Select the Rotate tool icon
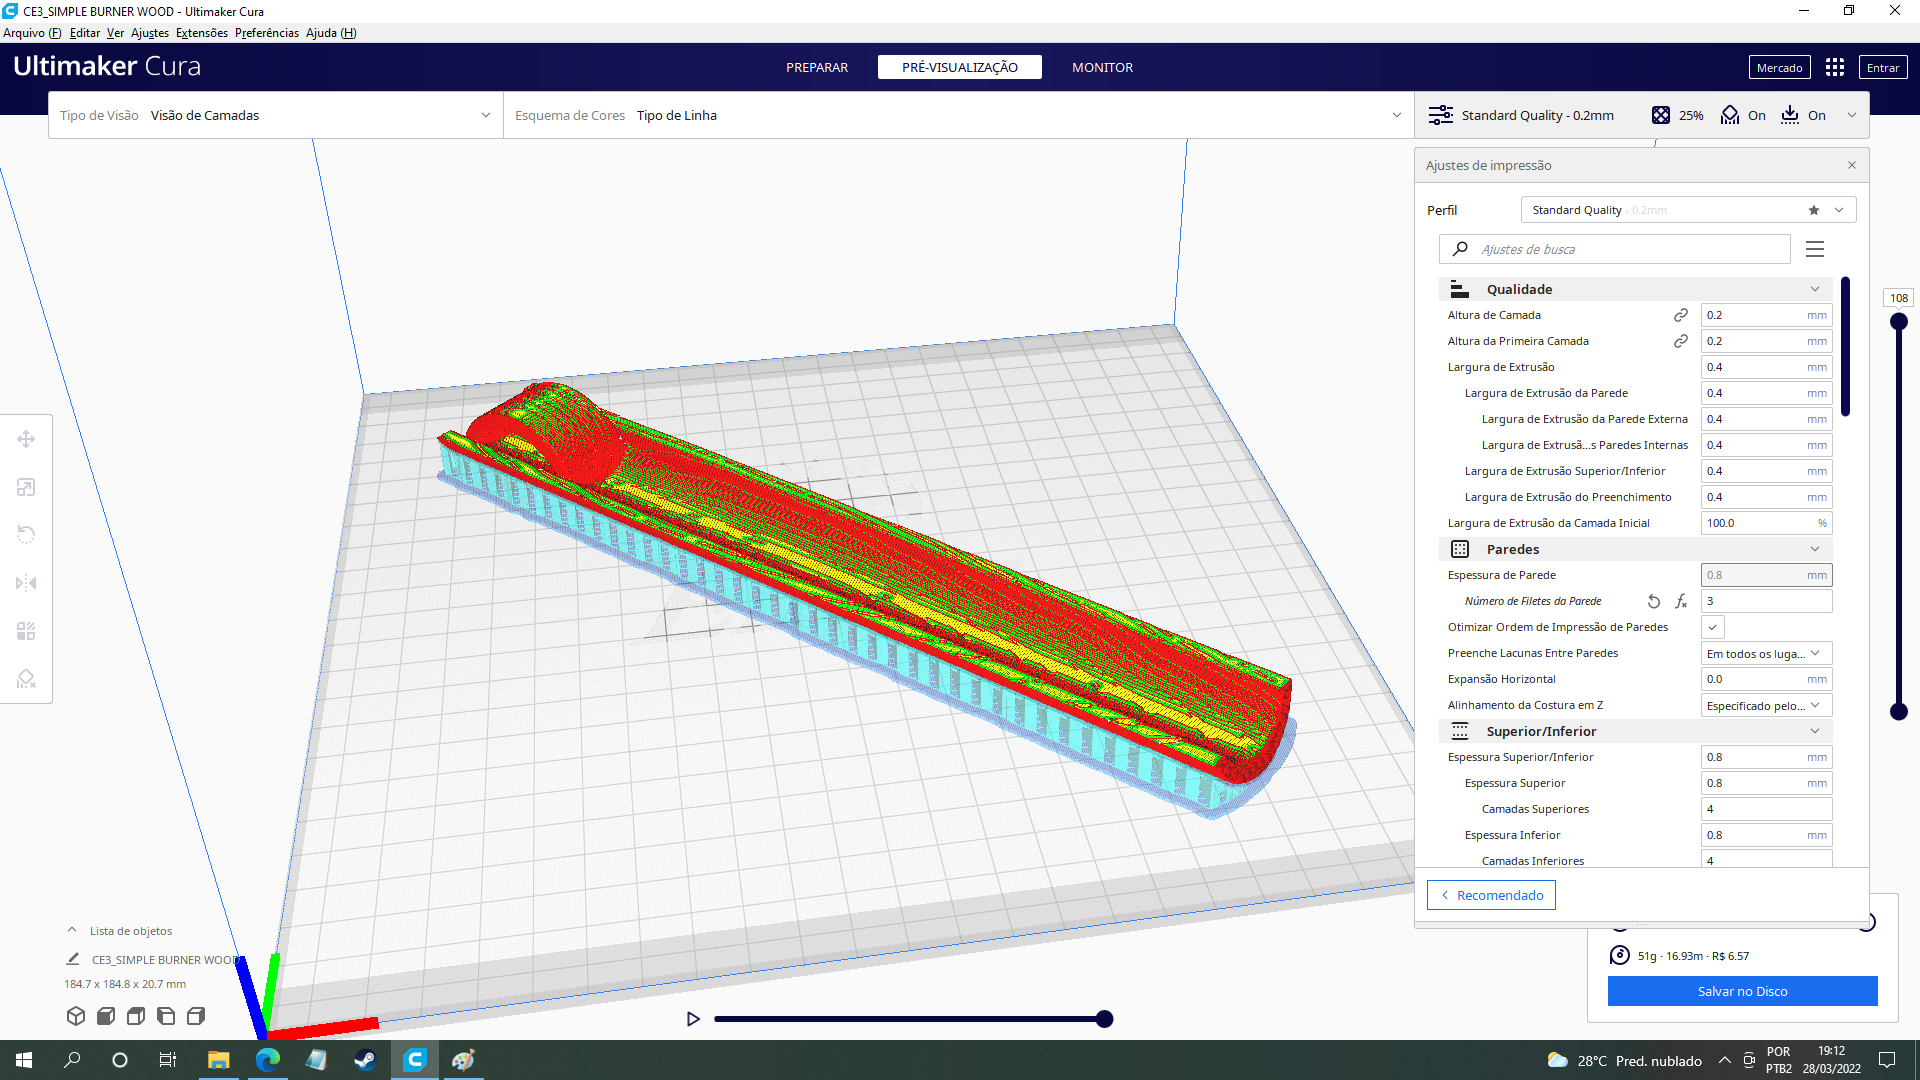 pyautogui.click(x=26, y=535)
